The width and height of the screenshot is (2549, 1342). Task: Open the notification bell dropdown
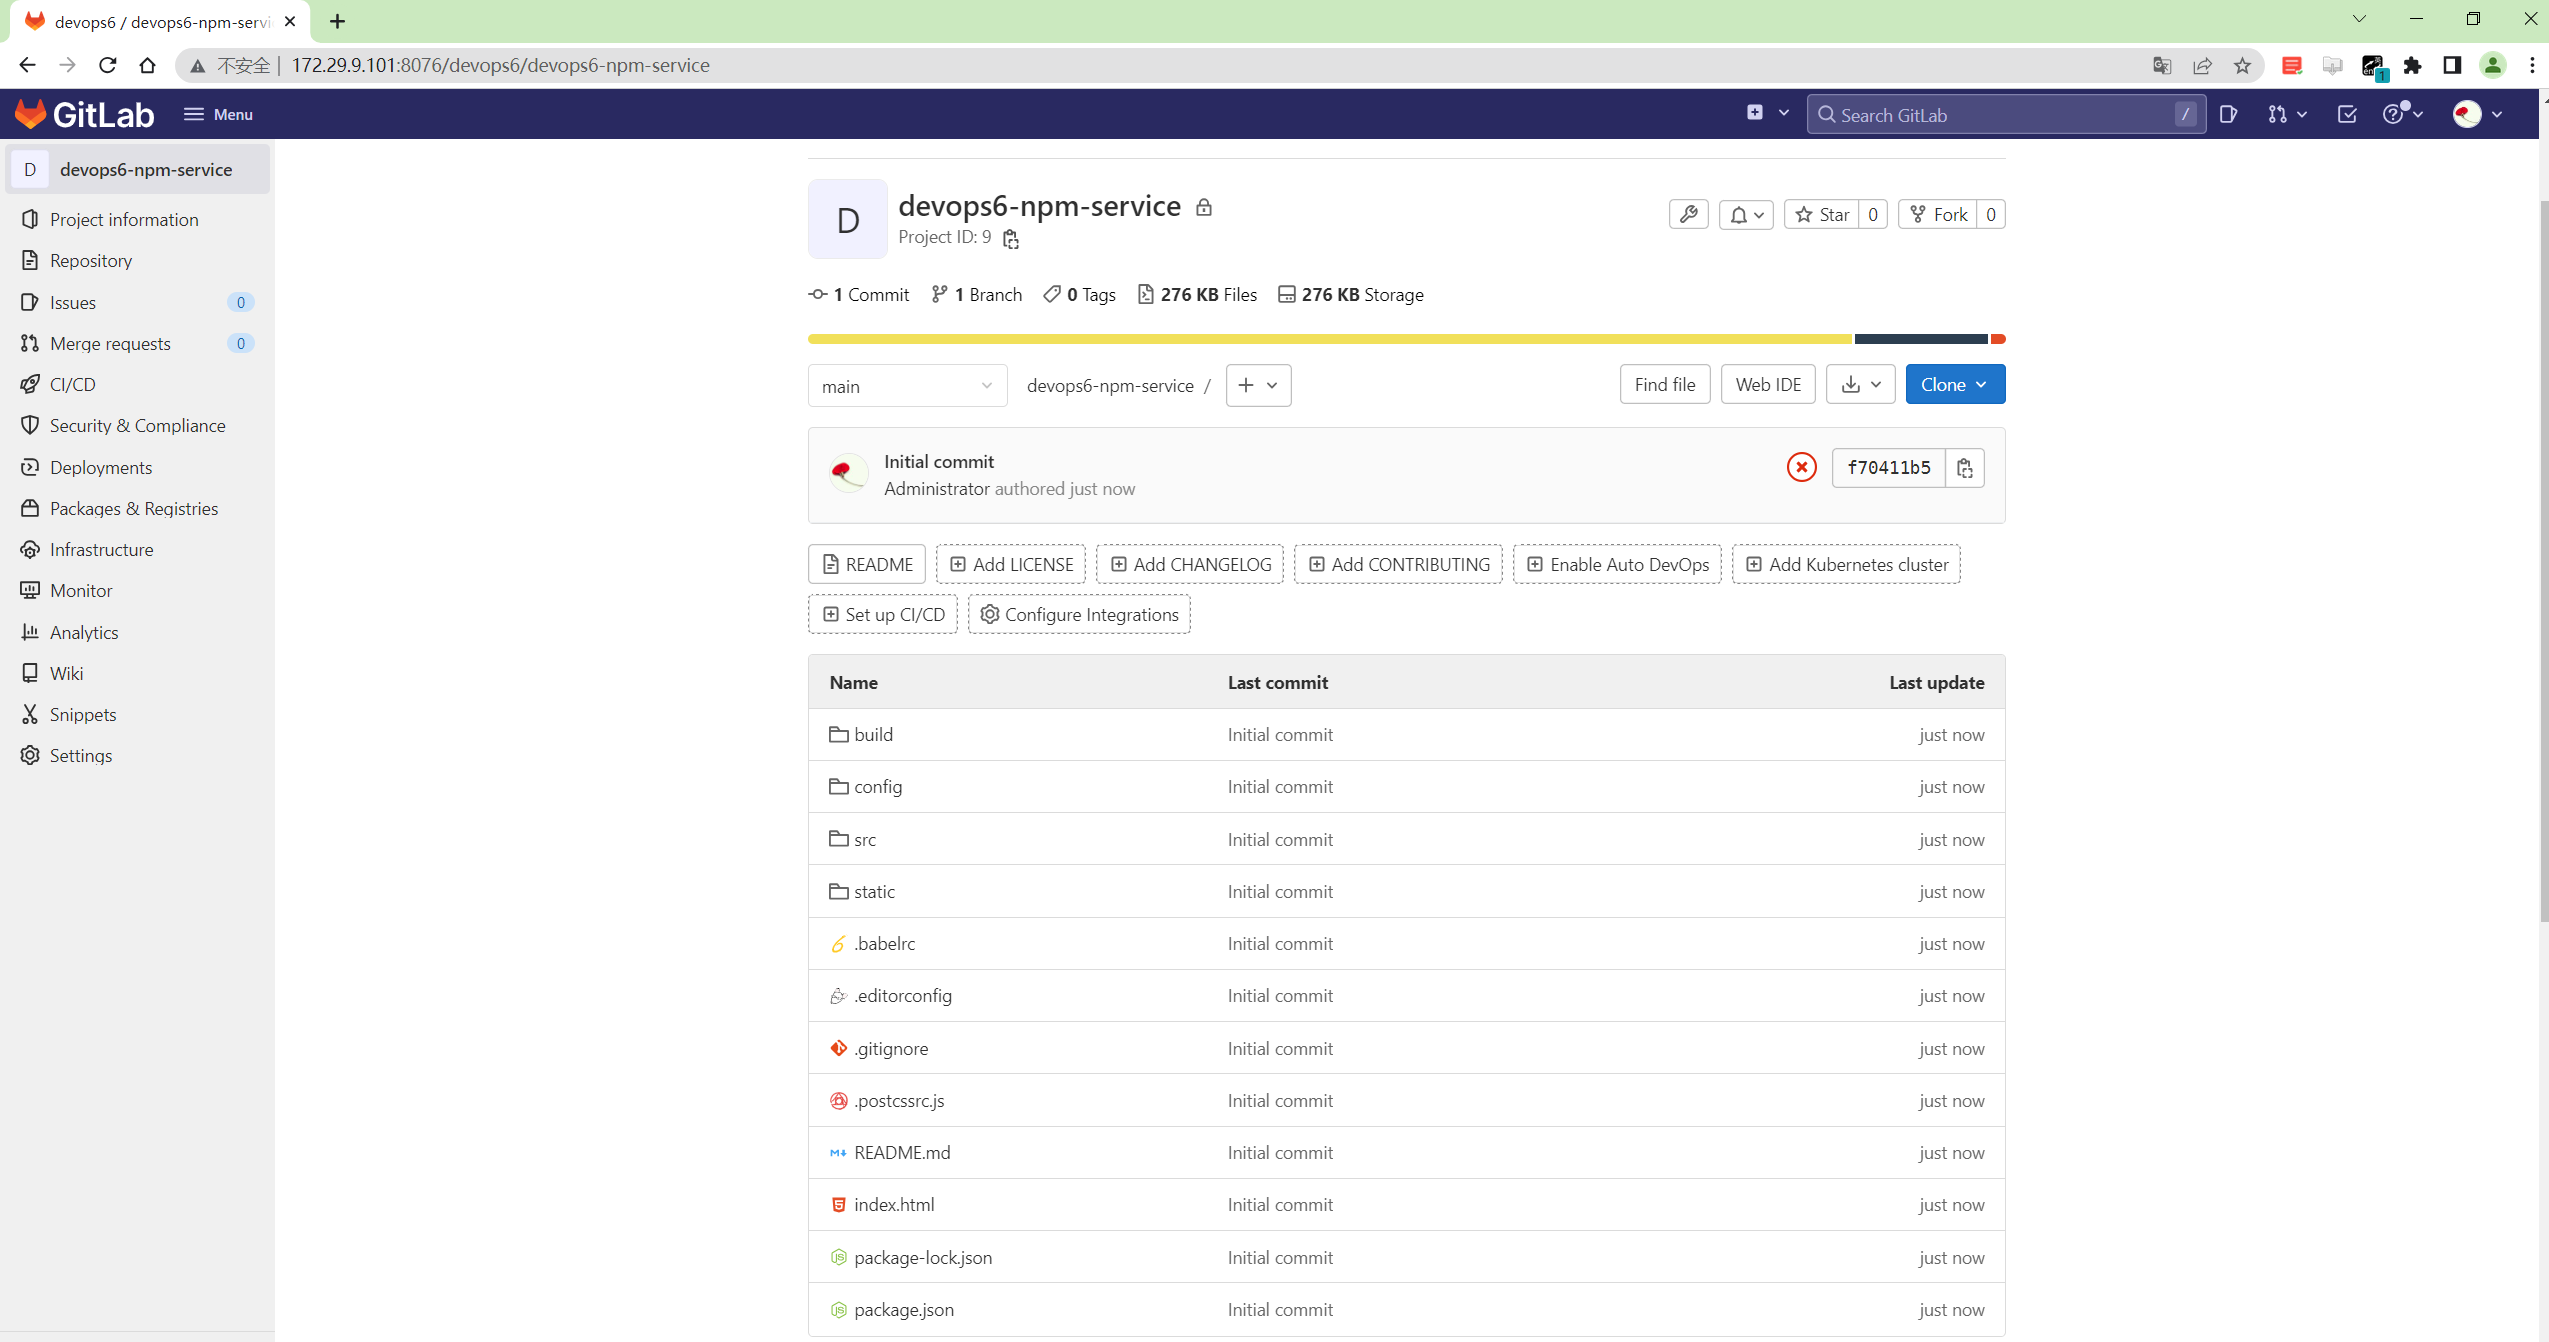coord(1746,214)
